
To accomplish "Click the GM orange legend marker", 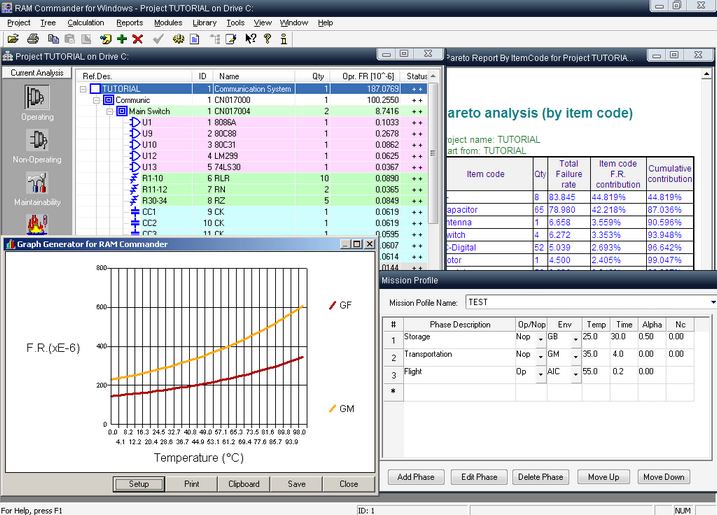I will pyautogui.click(x=333, y=408).
